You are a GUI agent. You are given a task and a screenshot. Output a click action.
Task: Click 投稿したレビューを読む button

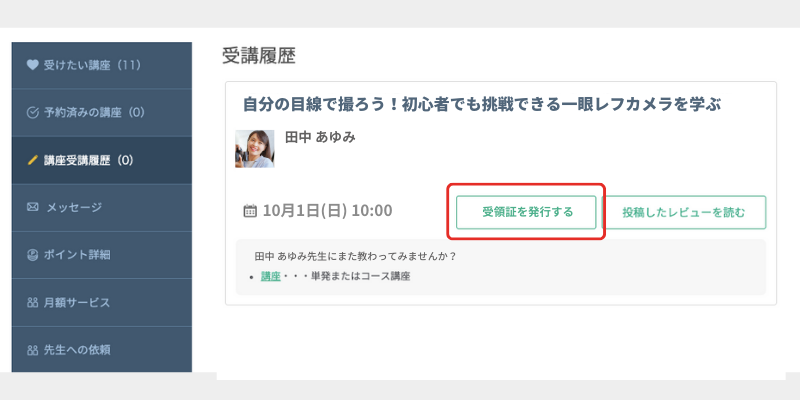684,212
